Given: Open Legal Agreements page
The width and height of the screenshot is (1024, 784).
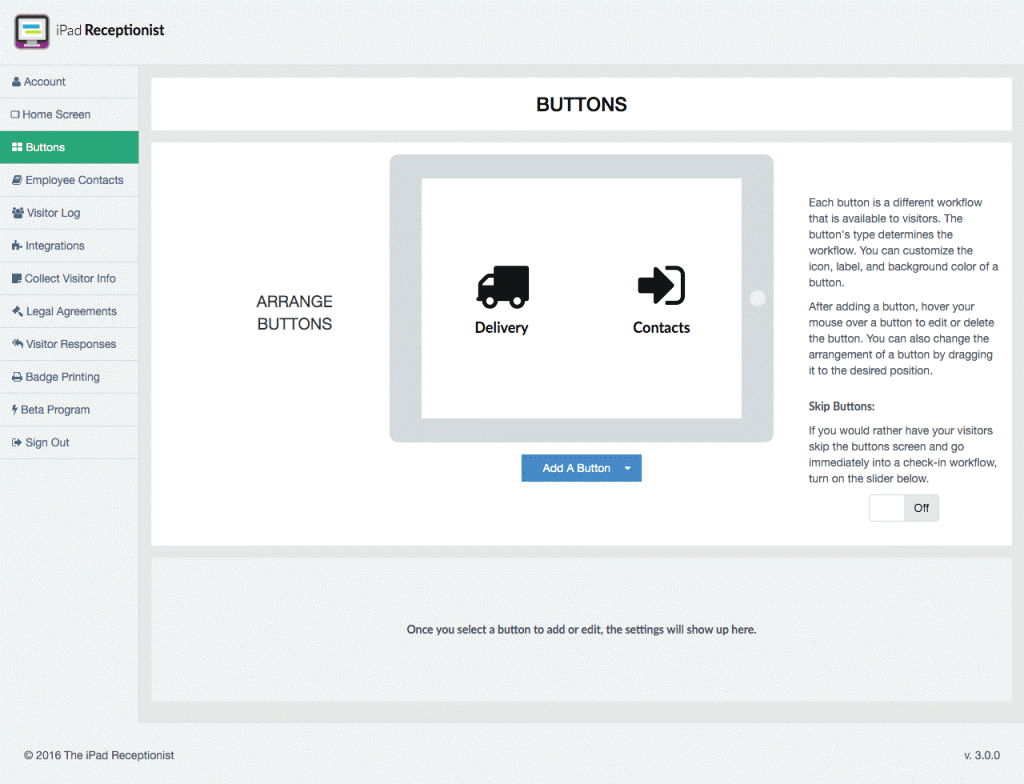Looking at the screenshot, I should pos(69,311).
